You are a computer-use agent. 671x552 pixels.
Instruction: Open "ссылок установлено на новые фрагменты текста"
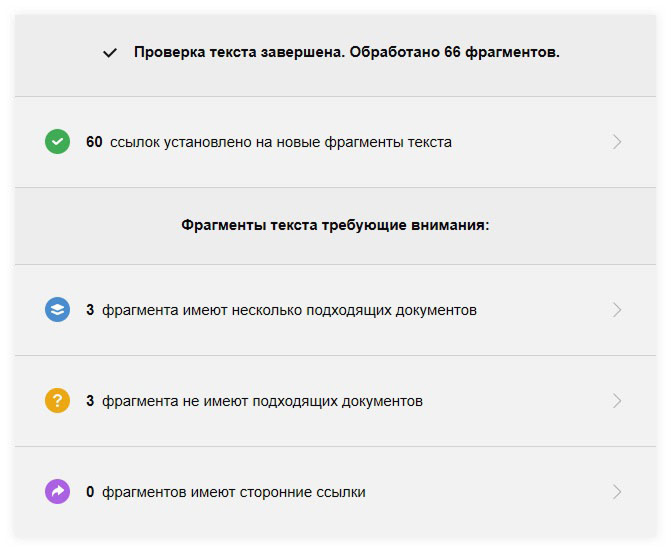281,142
